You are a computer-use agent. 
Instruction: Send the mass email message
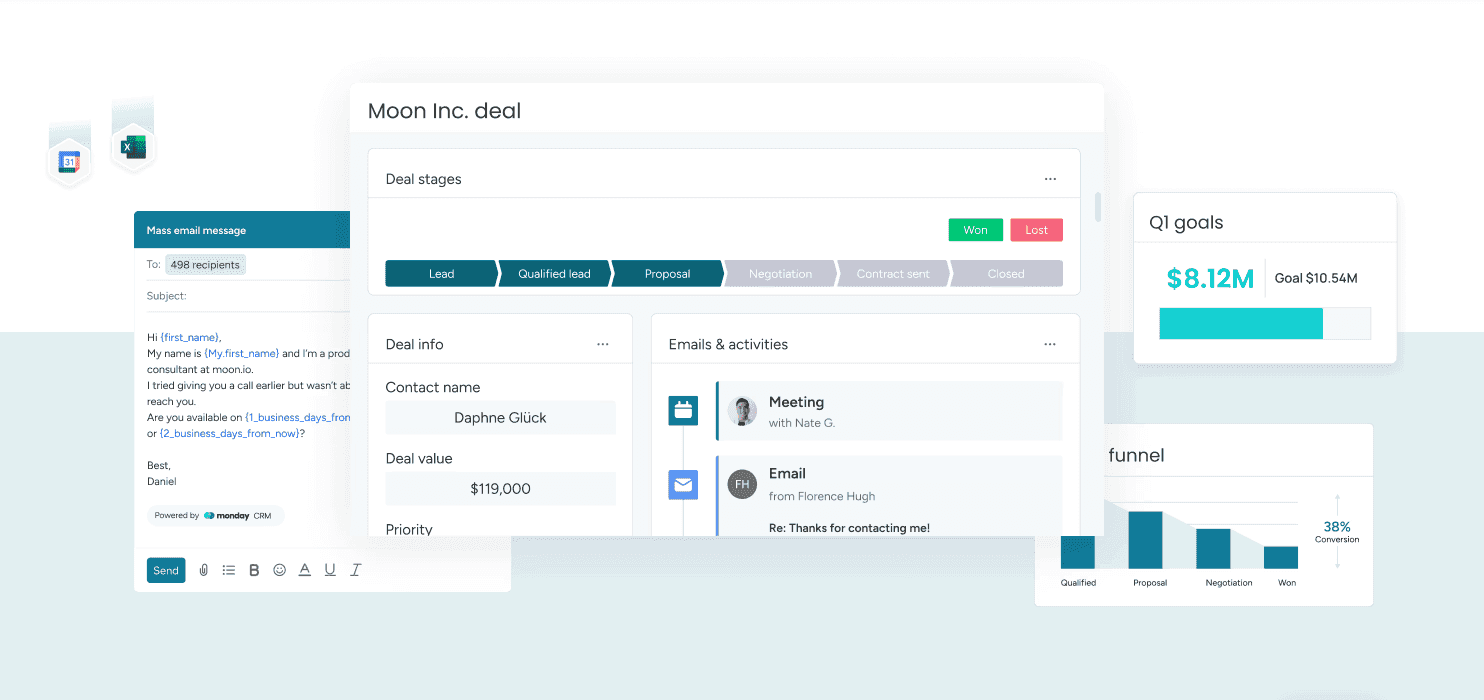[x=166, y=569]
